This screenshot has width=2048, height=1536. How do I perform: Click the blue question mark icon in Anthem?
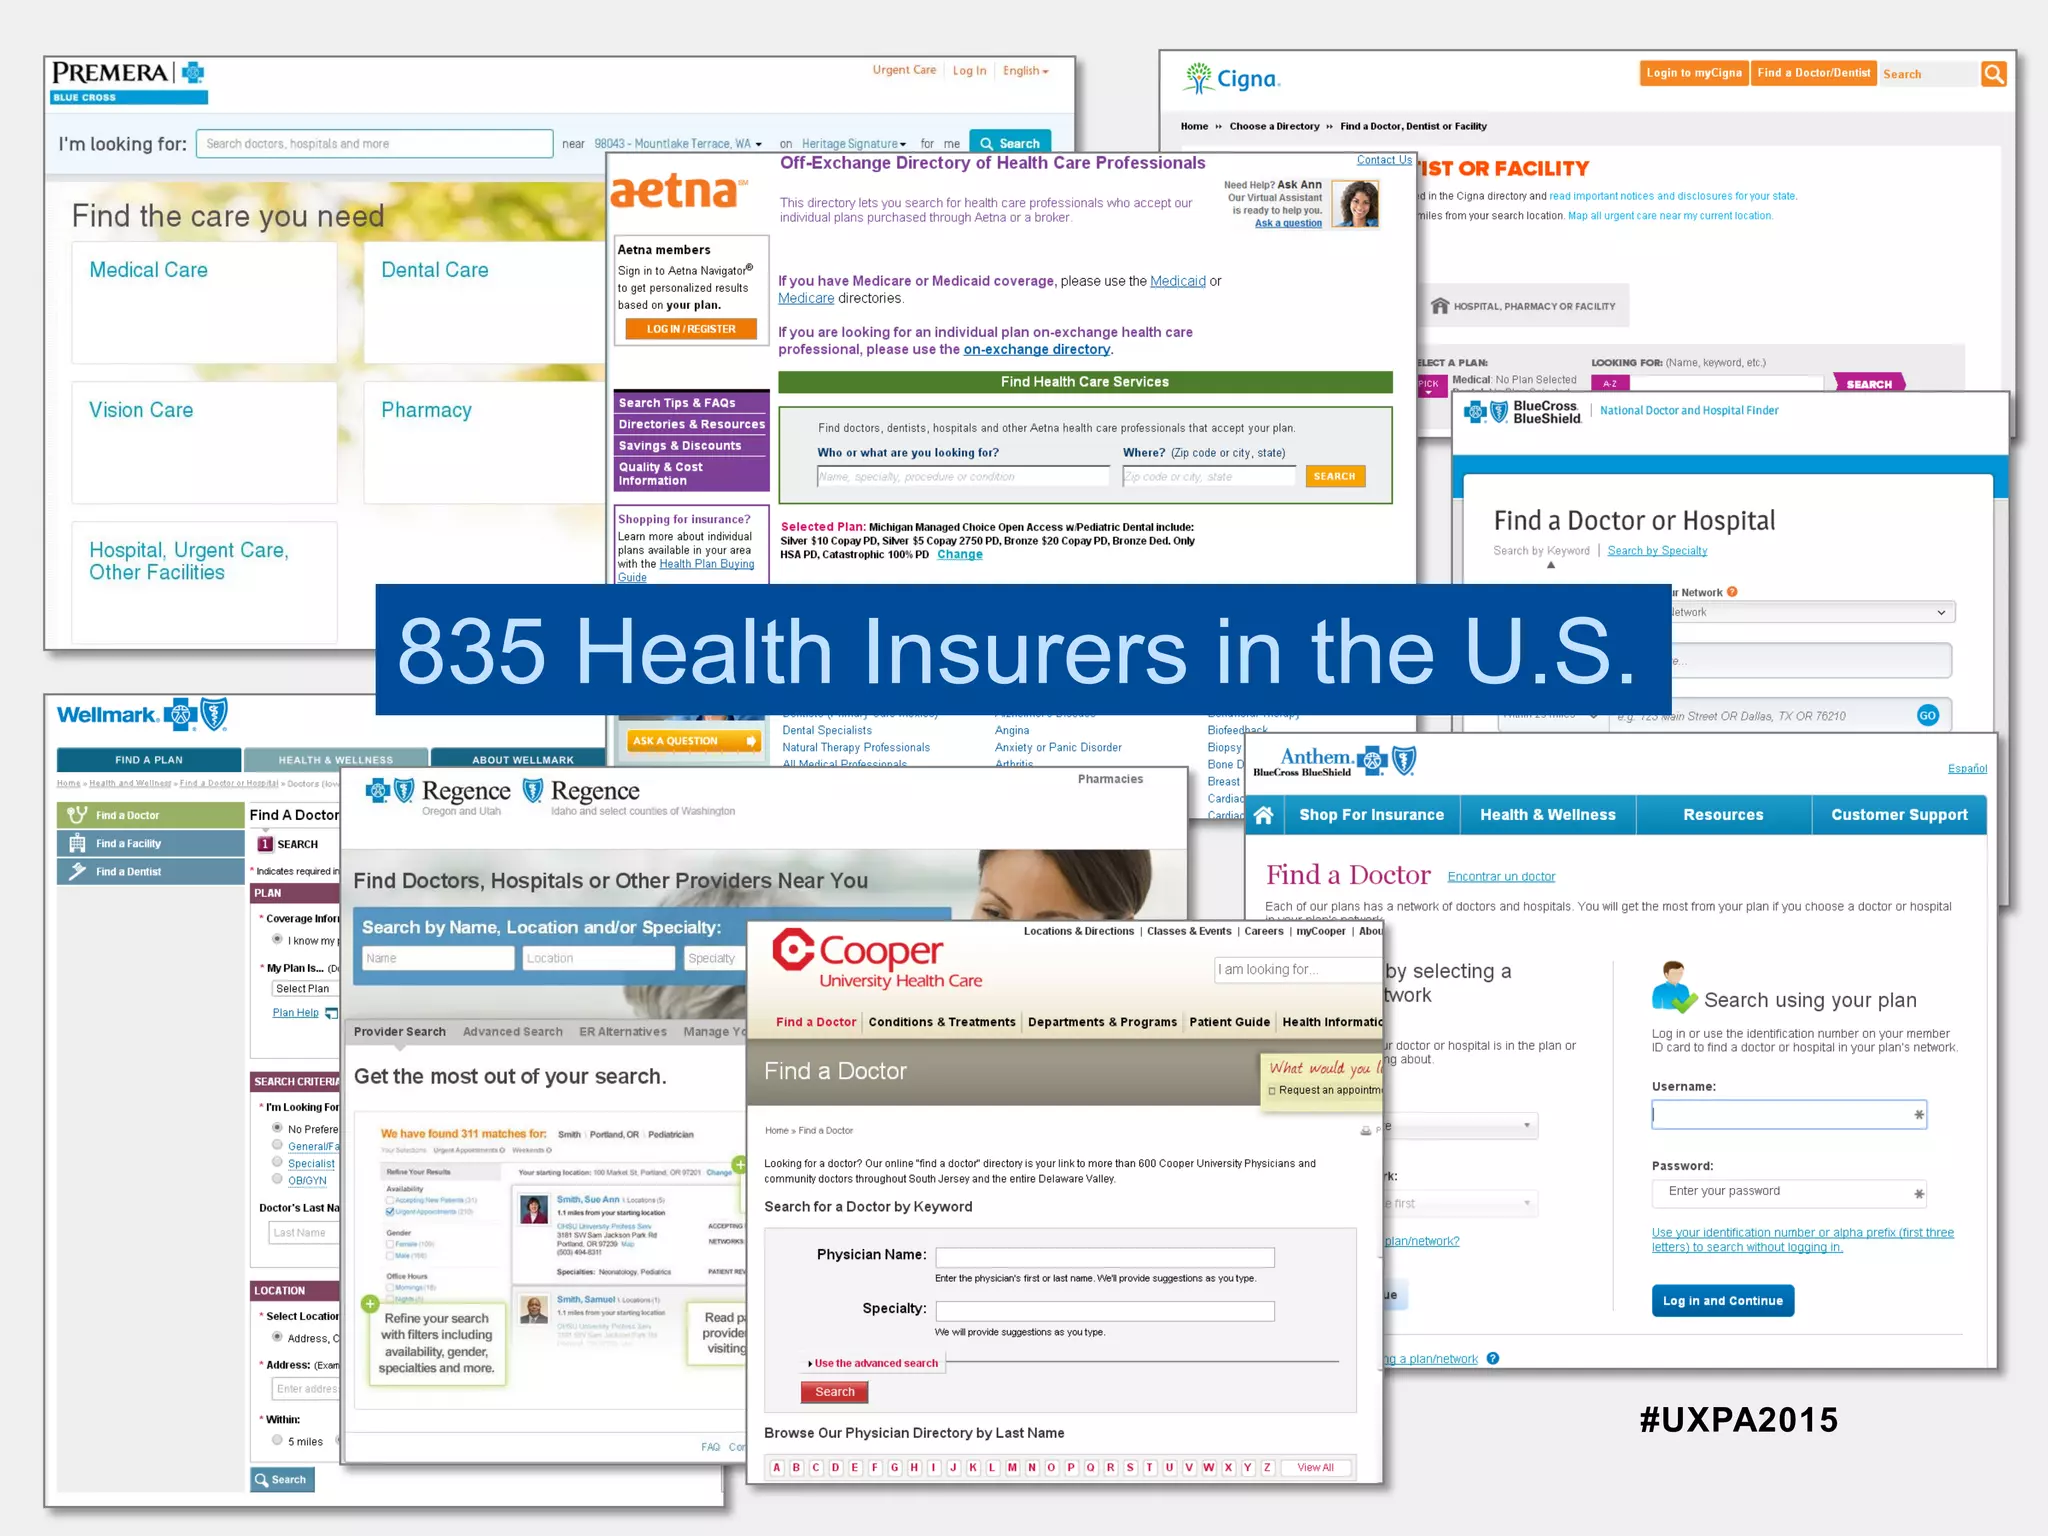[1492, 1358]
